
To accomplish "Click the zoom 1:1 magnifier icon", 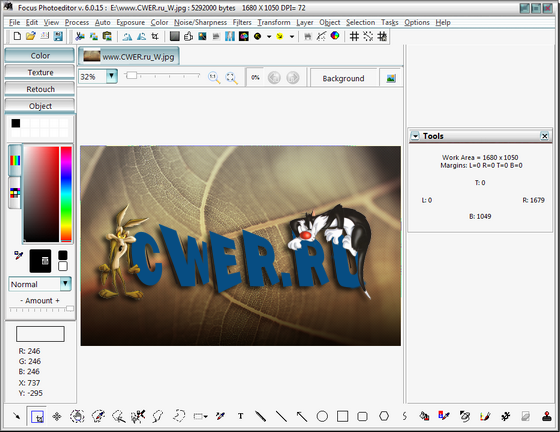I will tap(214, 77).
